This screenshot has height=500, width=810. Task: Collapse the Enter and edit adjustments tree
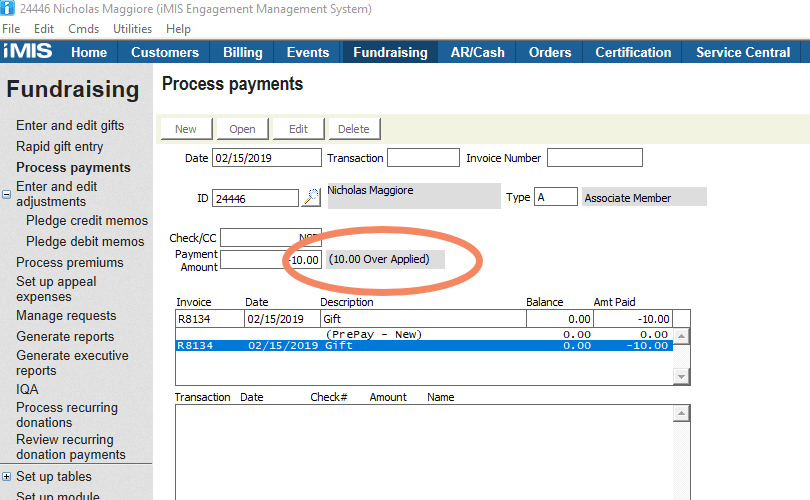(x=7, y=194)
